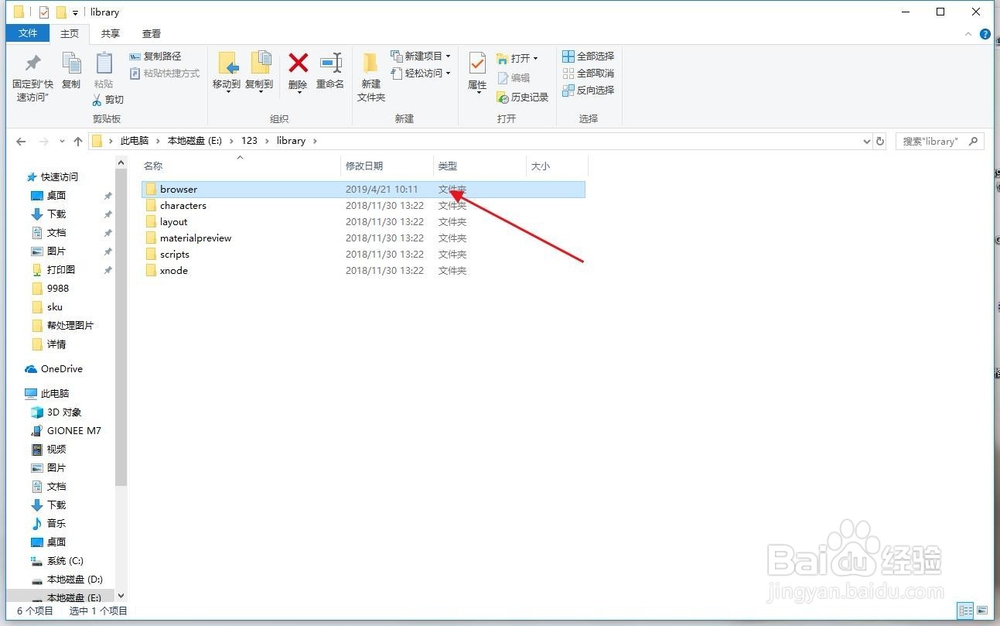Open the 复制到 copy-to menu

click(260, 71)
